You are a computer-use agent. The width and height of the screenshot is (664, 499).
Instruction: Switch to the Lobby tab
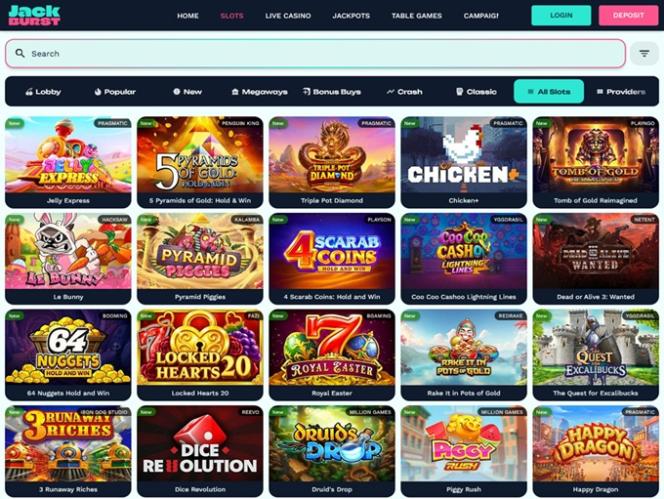pyautogui.click(x=43, y=91)
